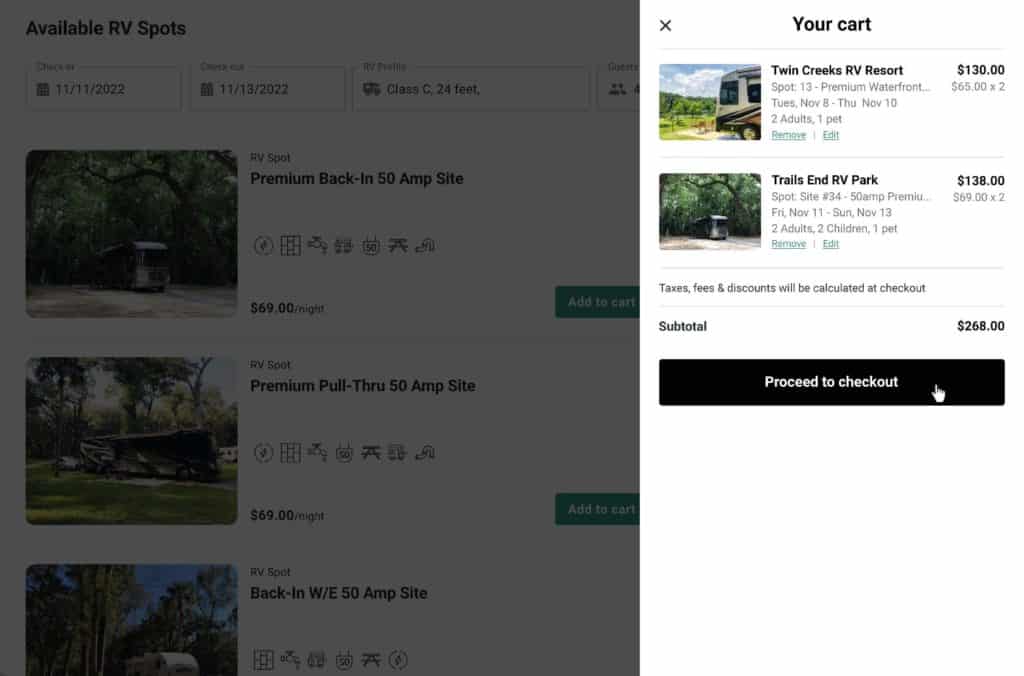Click the circular electric icon on Premium Pull-Thru site
The image size is (1024, 676).
click(263, 453)
